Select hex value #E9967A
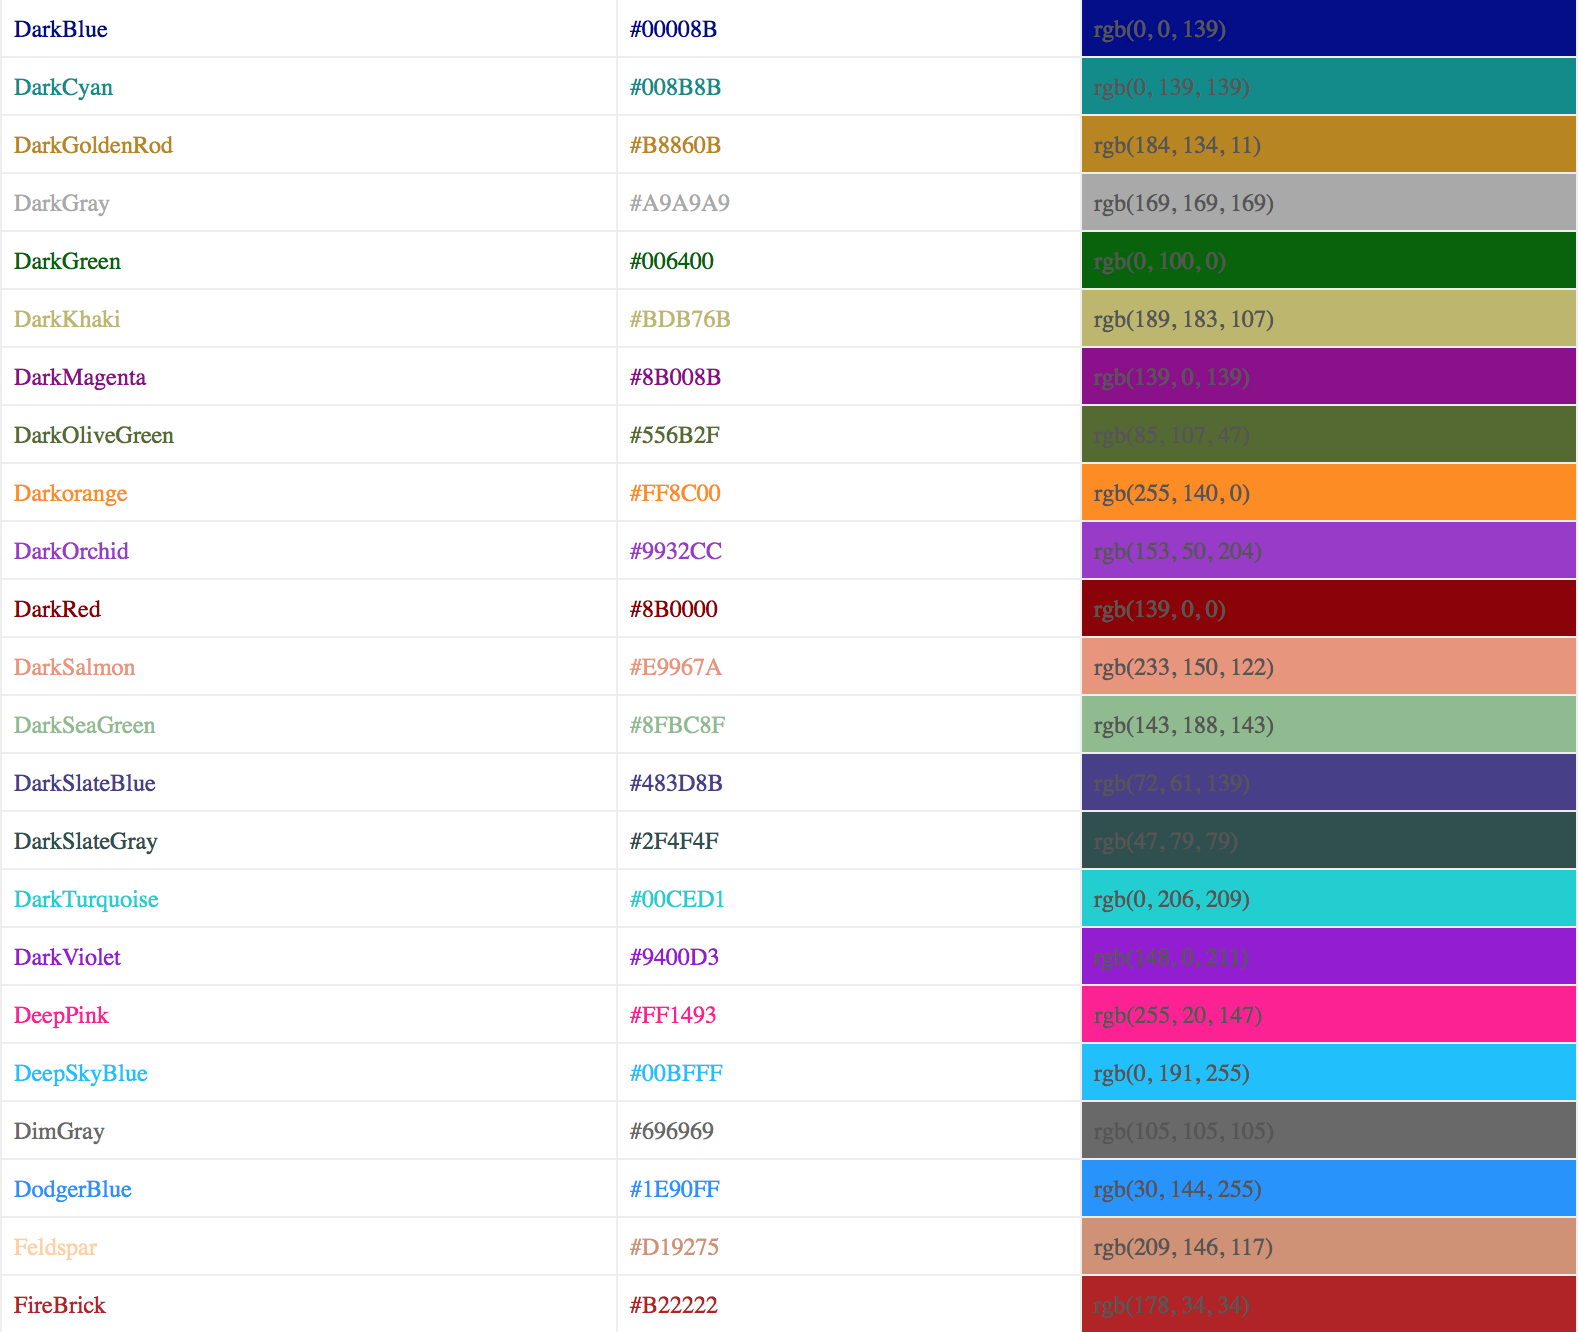 675,667
